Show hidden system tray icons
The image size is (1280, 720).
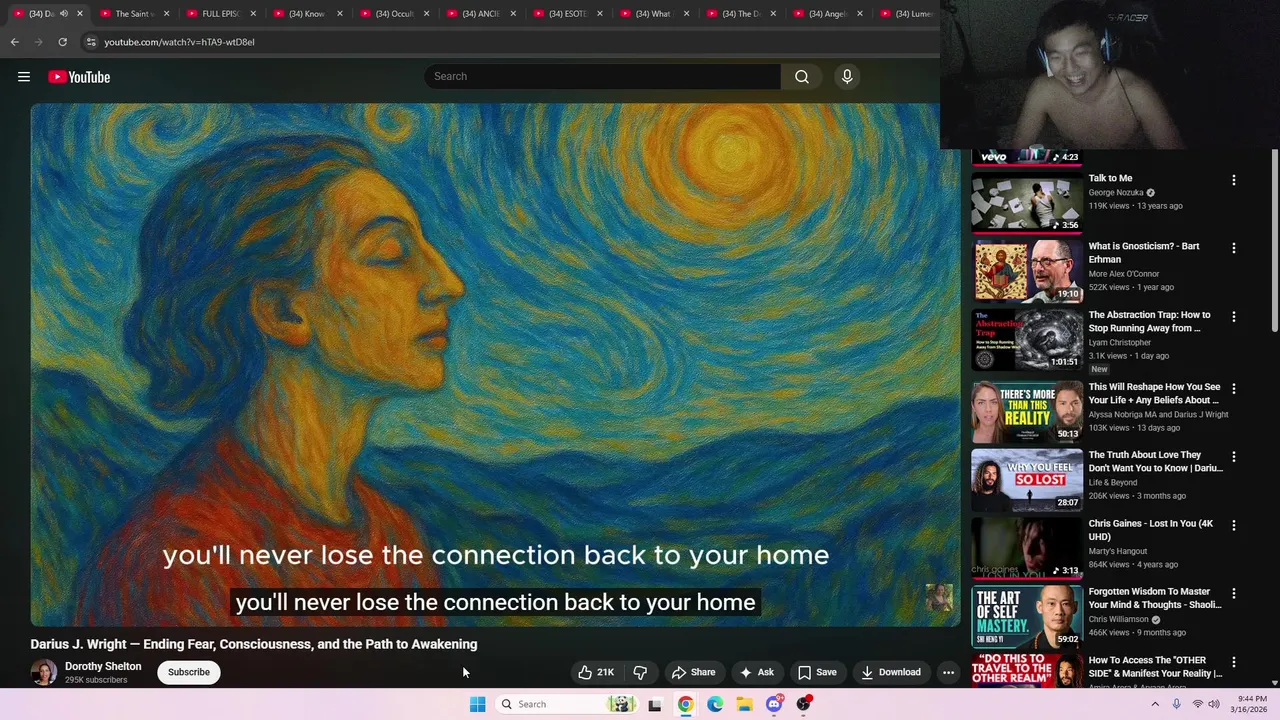[1155, 704]
